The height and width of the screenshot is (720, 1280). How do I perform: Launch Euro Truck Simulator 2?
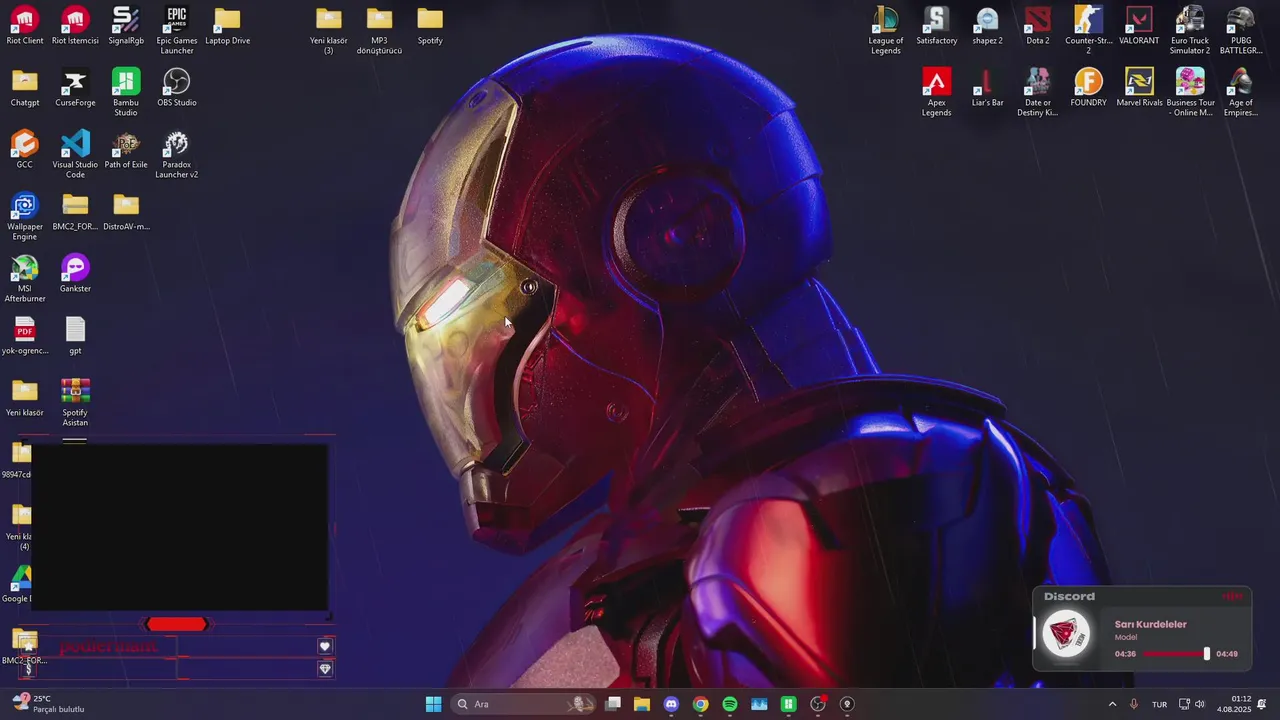click(x=1190, y=30)
